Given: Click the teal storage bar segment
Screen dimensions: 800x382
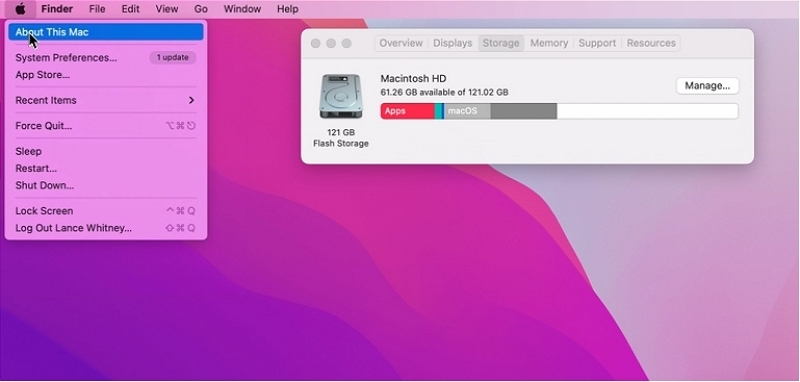Looking at the screenshot, I should pyautogui.click(x=439, y=111).
